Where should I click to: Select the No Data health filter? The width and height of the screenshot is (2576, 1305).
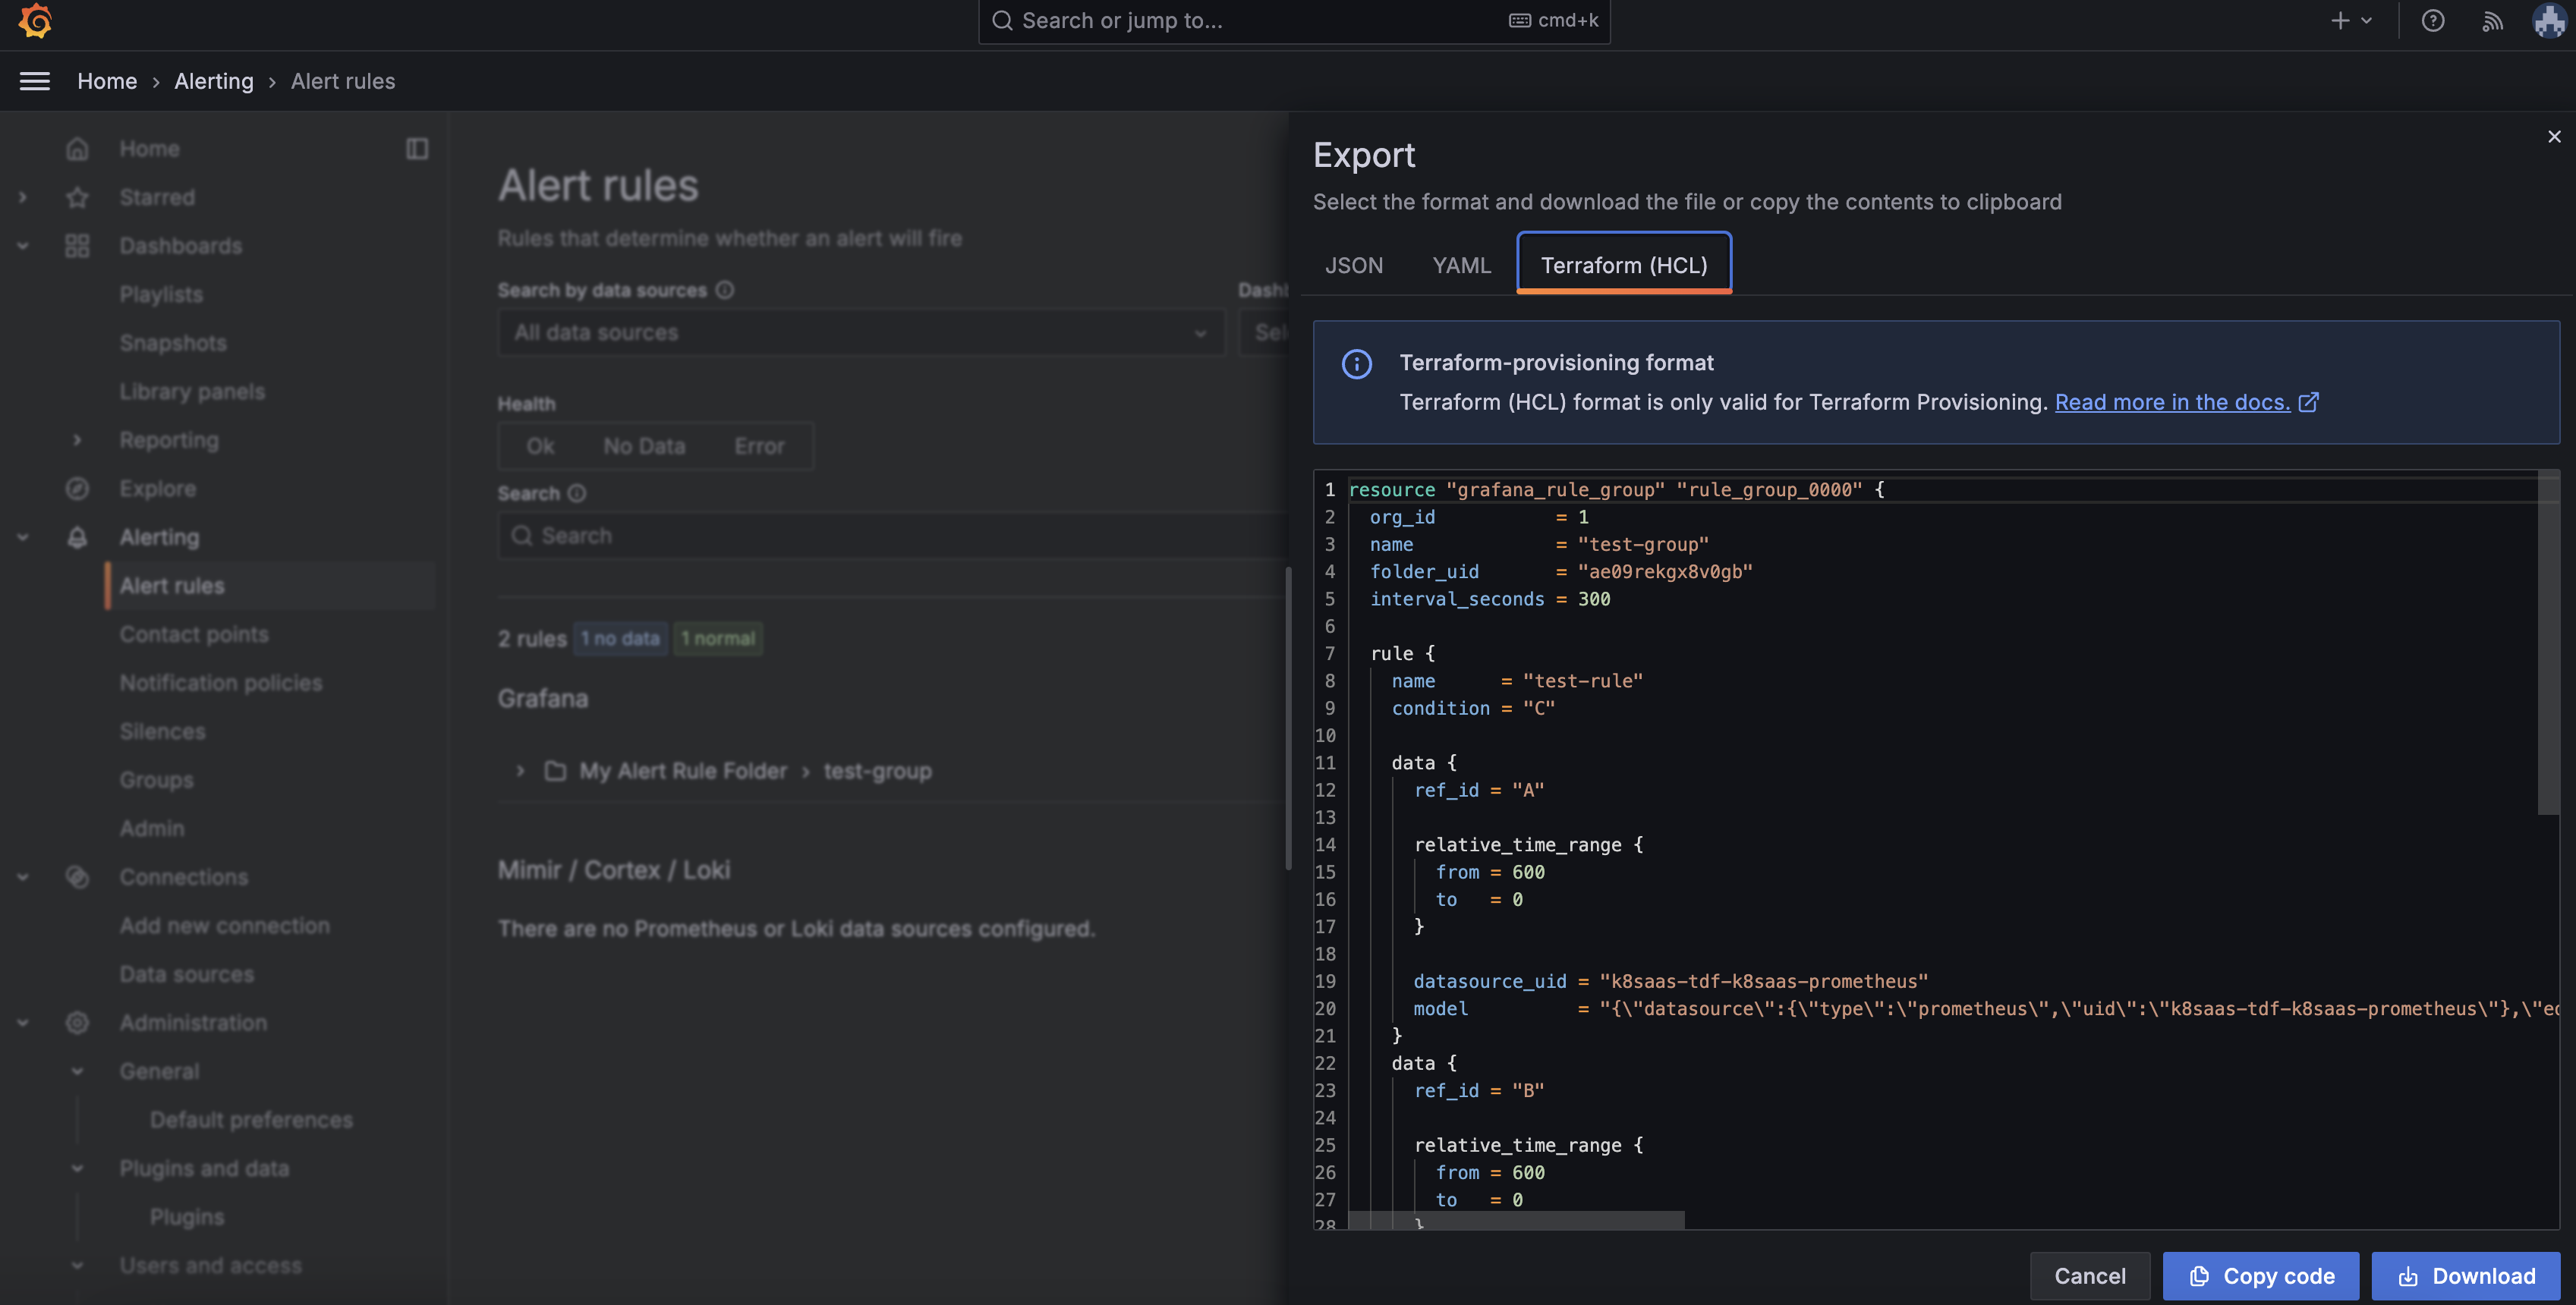644,446
